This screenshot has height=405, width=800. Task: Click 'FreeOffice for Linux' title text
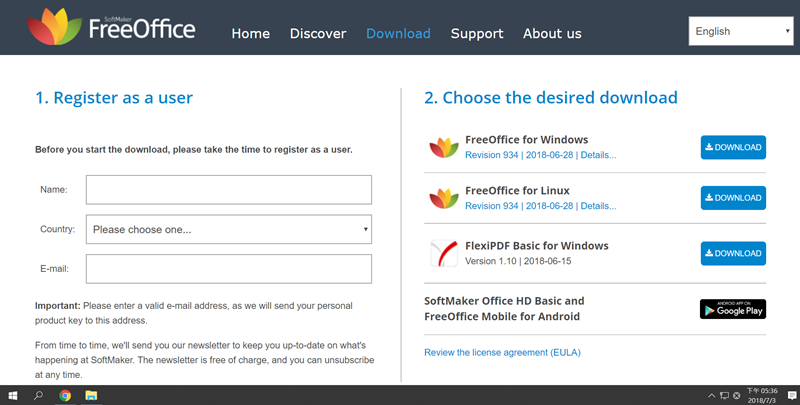517,191
